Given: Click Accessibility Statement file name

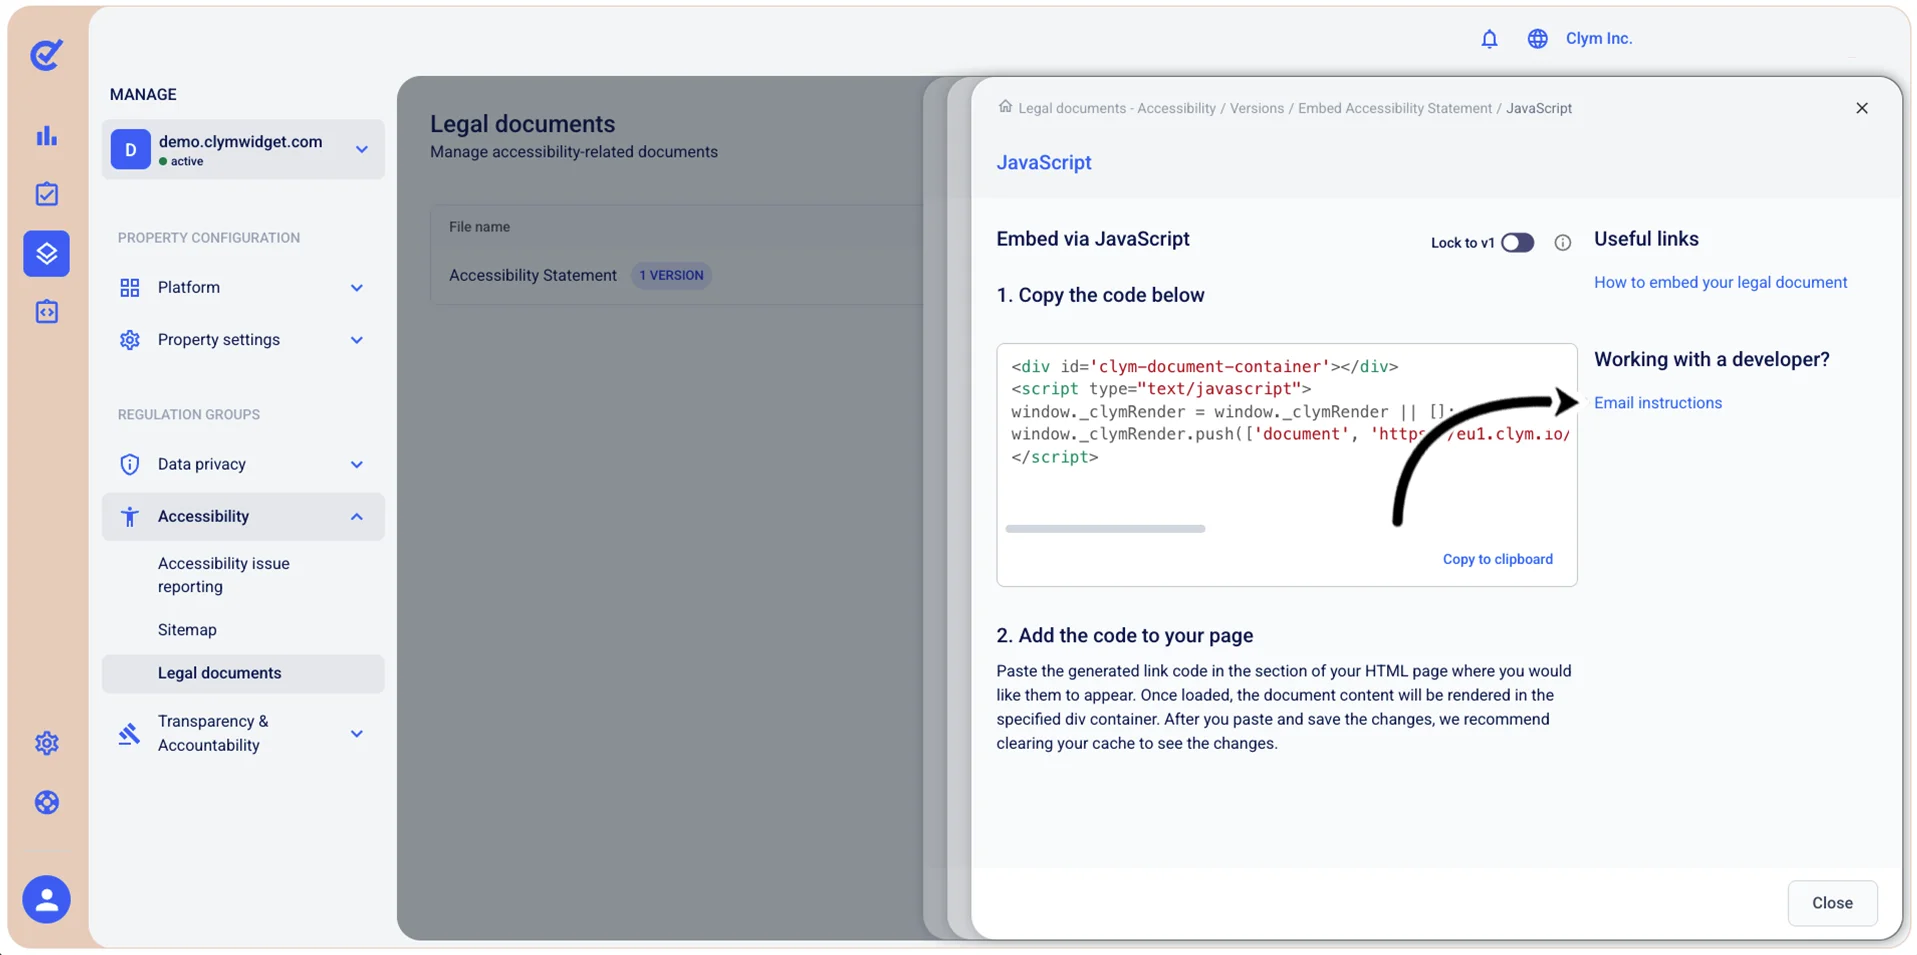Looking at the screenshot, I should point(532,276).
